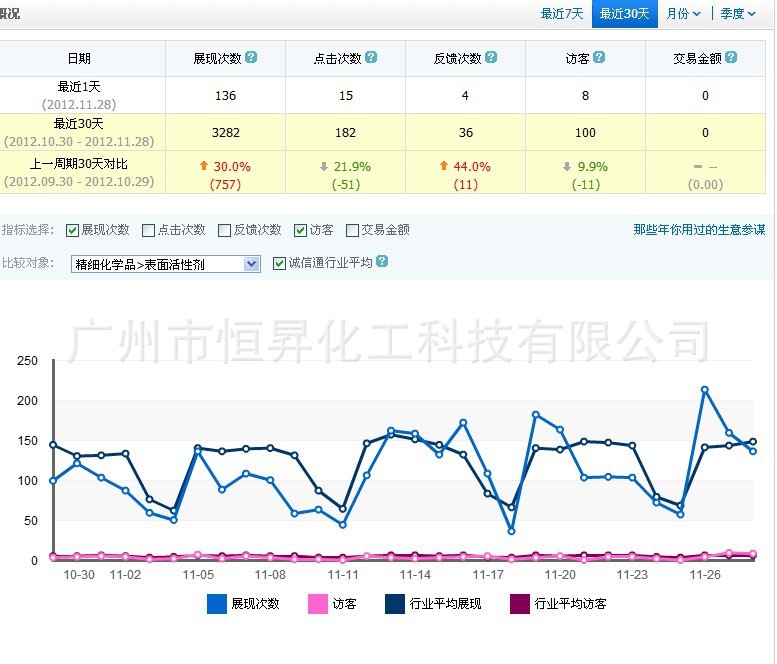Image resolution: width=777 pixels, height=664 pixels.
Task: Click the 36 feedback cell
Action: 465,132
